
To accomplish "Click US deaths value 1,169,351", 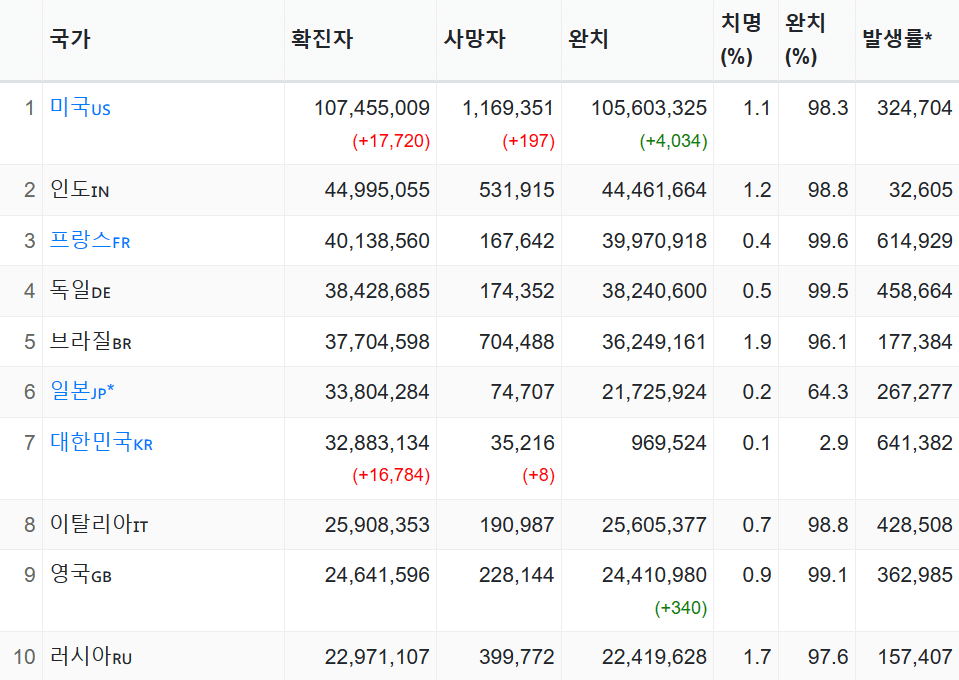I will click(x=508, y=108).
